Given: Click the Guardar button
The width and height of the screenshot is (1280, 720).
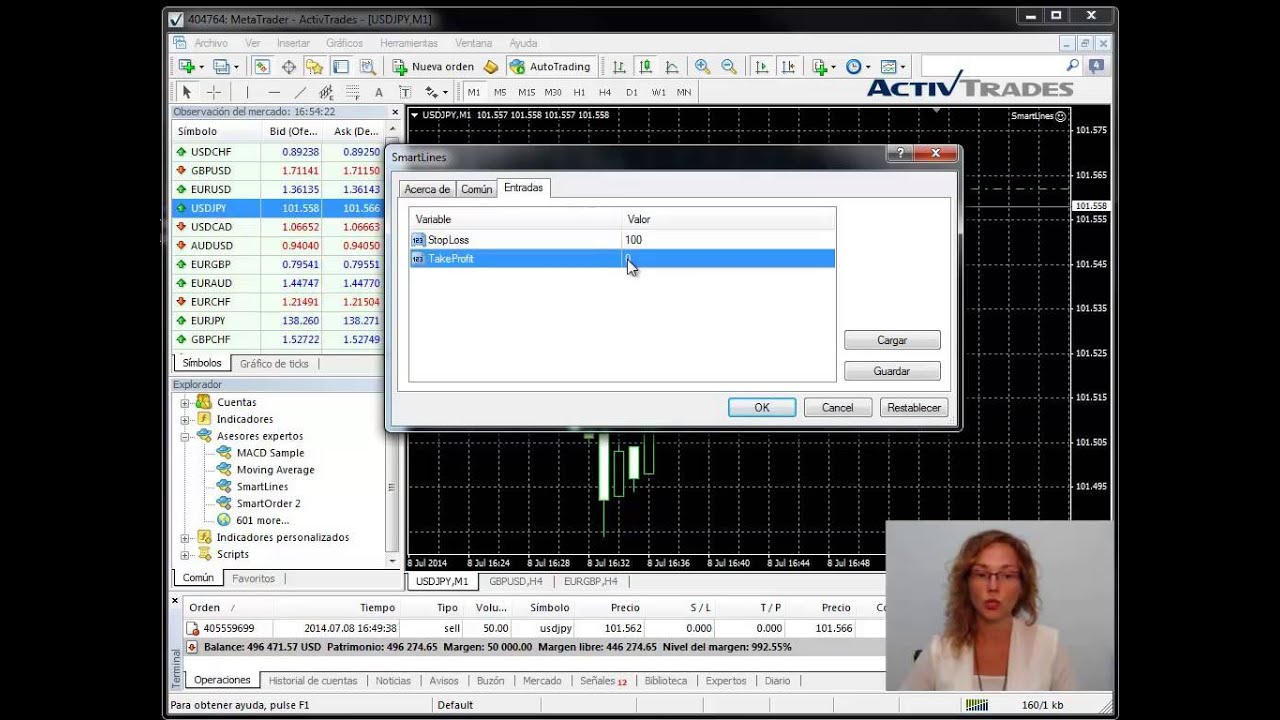Looking at the screenshot, I should click(892, 371).
